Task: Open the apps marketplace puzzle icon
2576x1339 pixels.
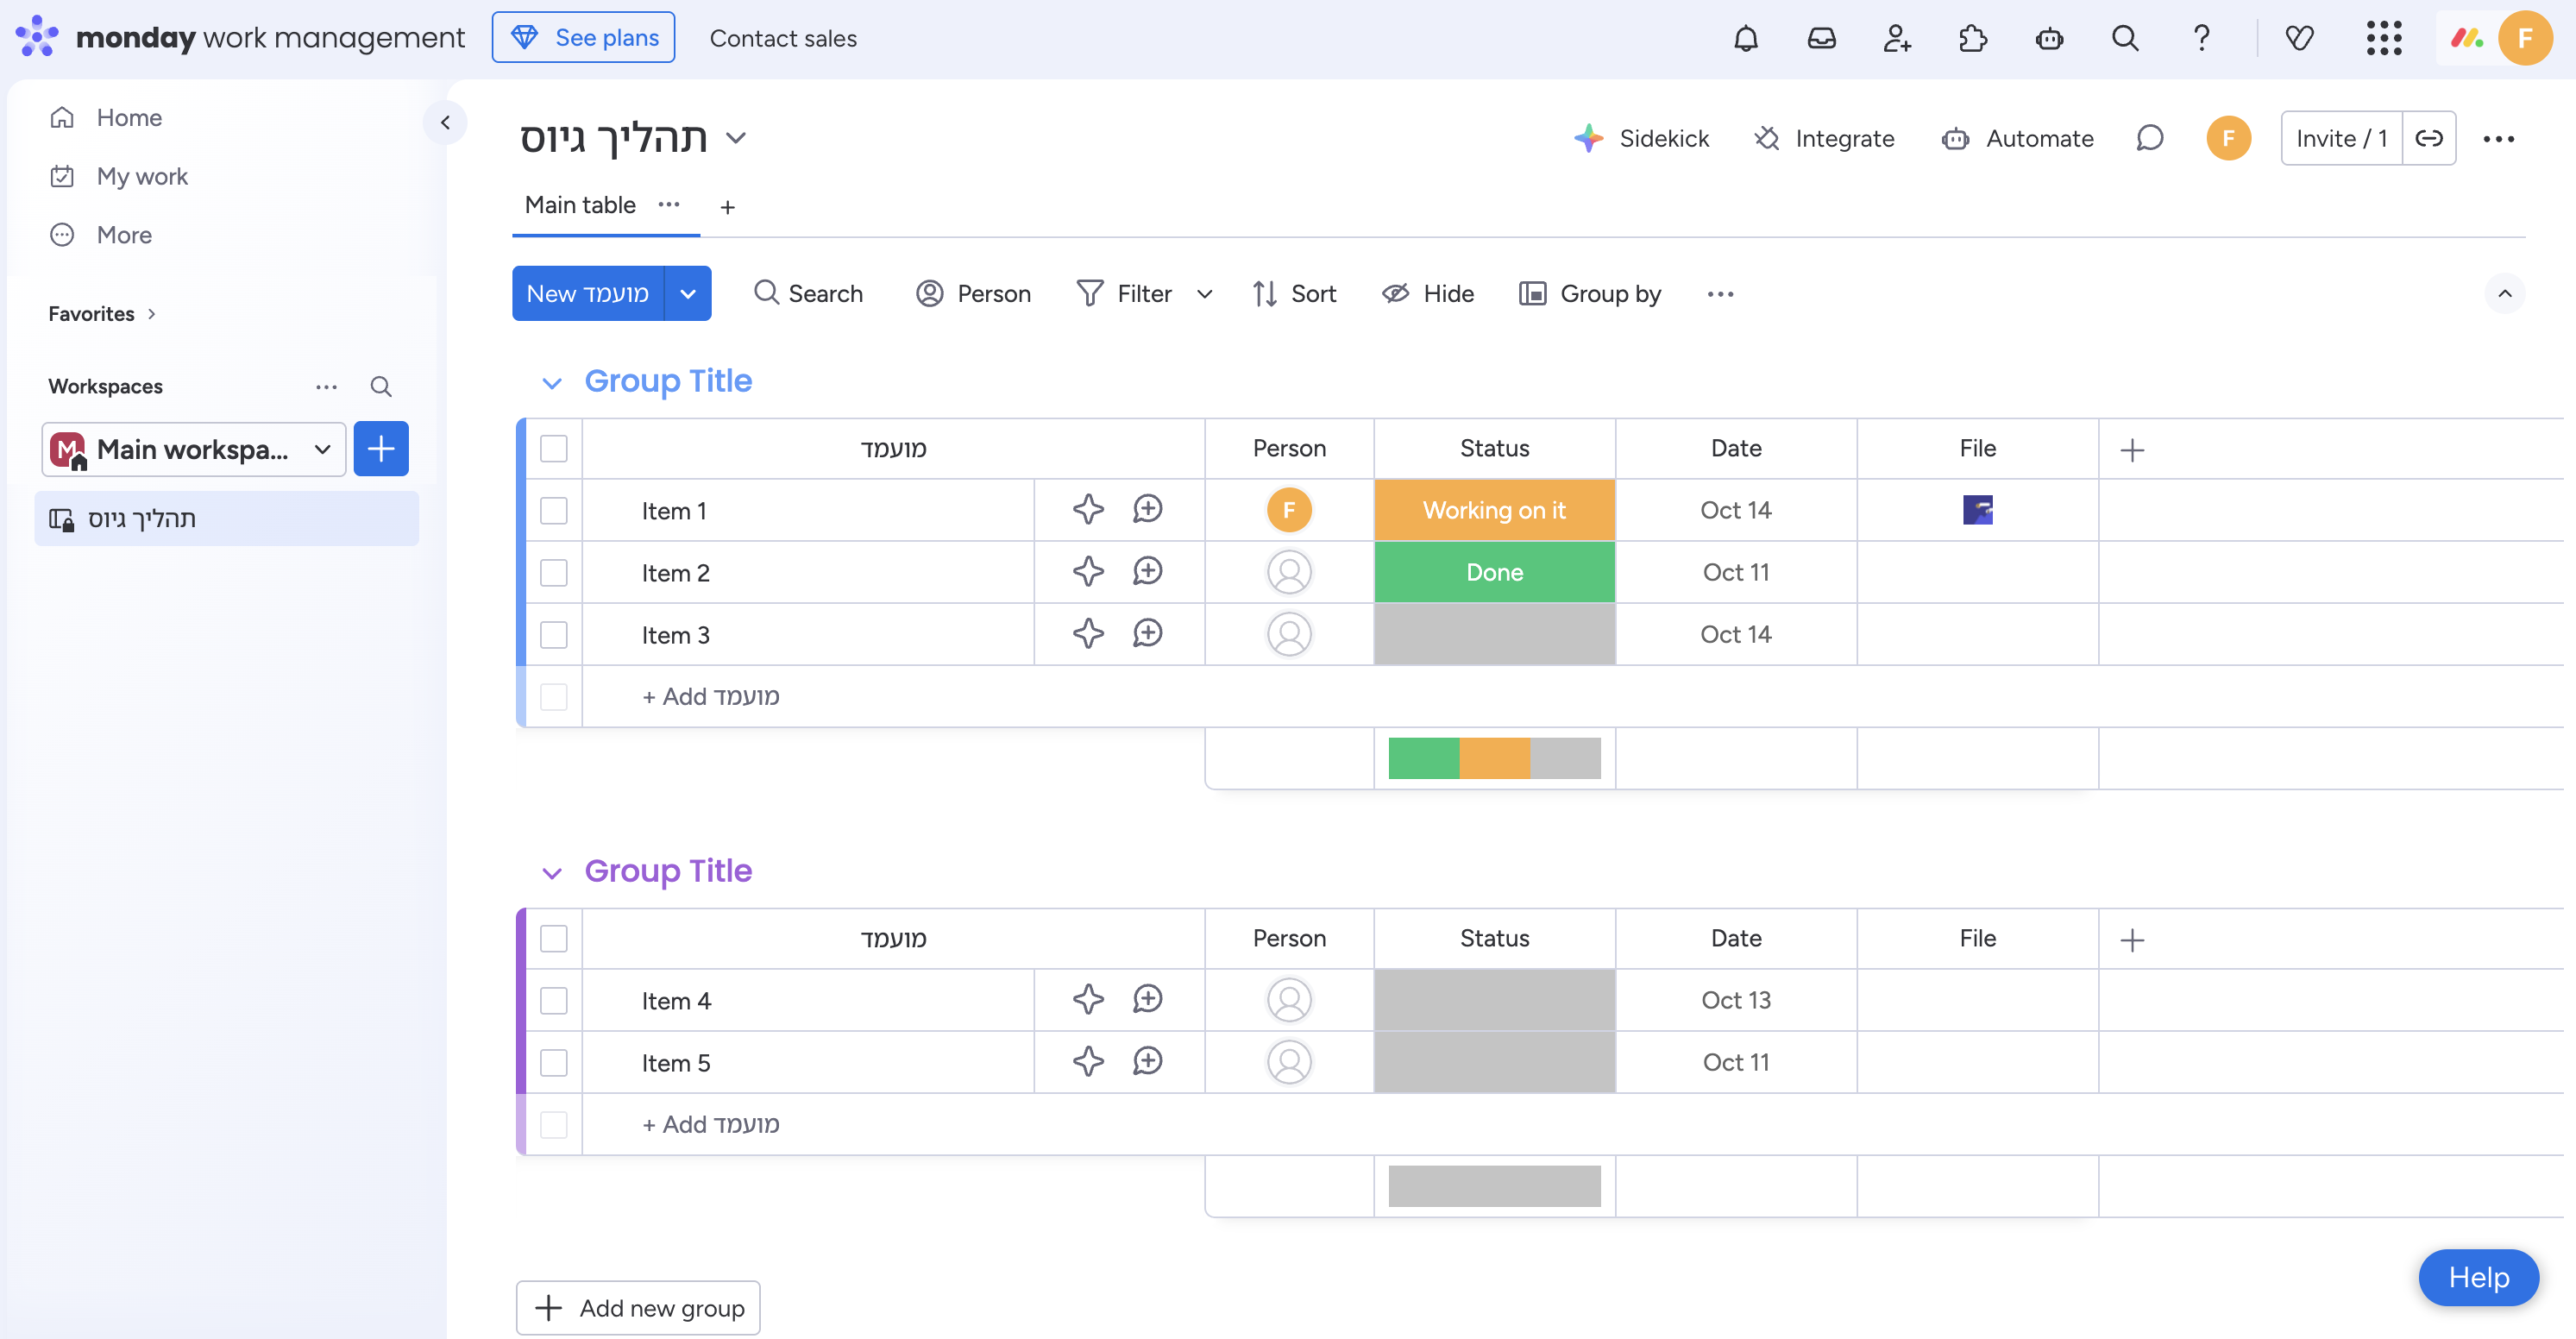Action: point(1972,38)
